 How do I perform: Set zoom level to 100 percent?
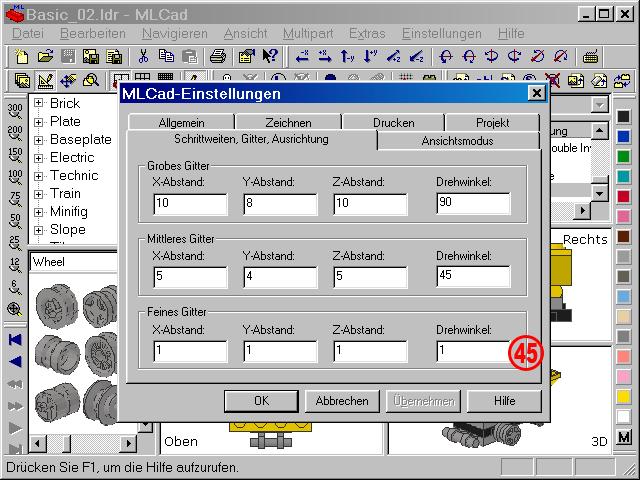click(x=15, y=177)
